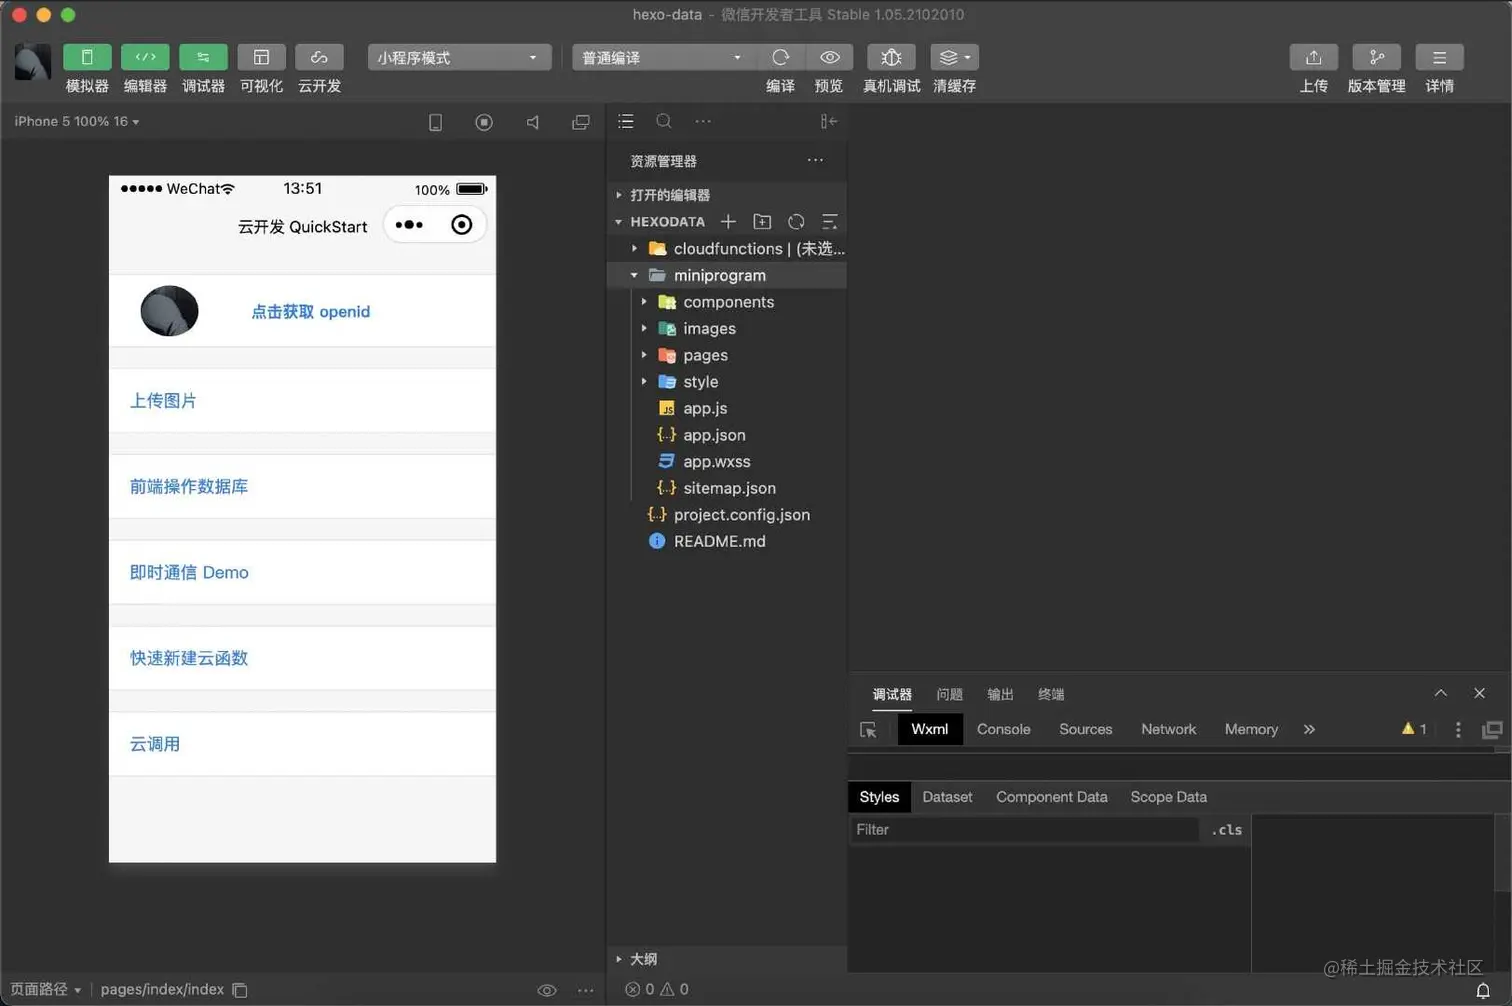Click the simulator record icon
Viewport: 1512px width, 1006px height.
[x=484, y=122]
